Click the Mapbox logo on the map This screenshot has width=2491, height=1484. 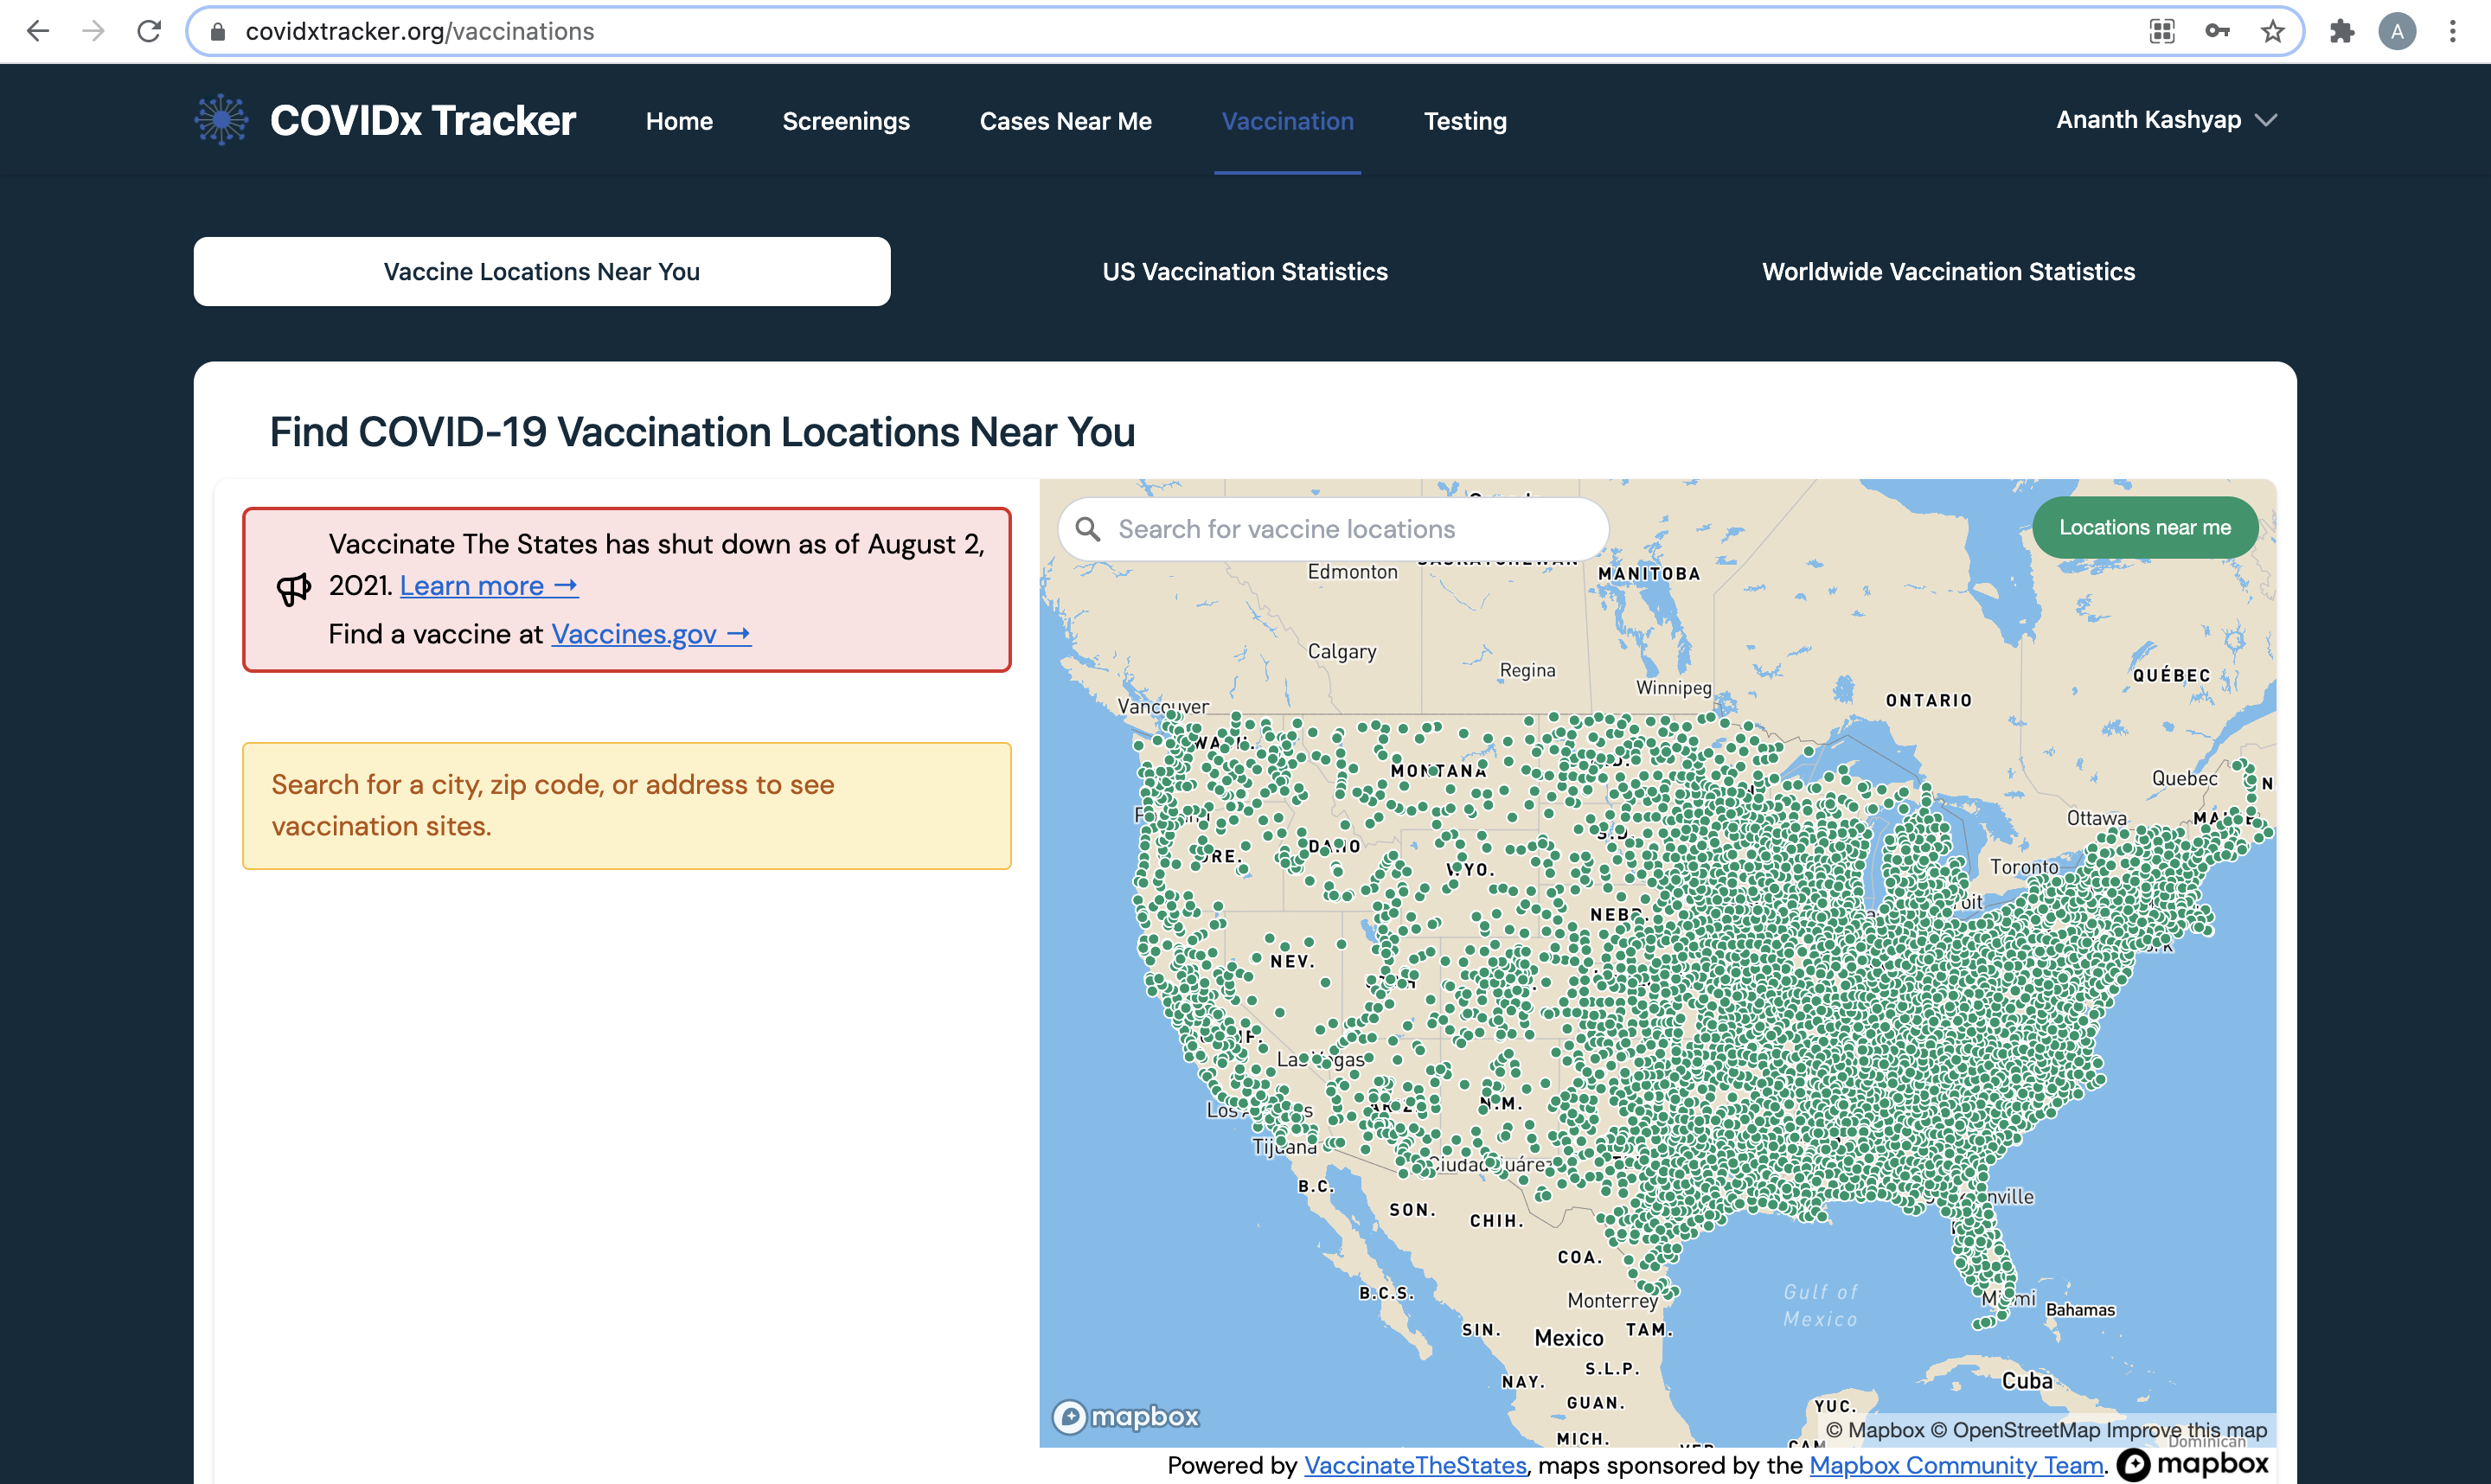coord(1125,1416)
